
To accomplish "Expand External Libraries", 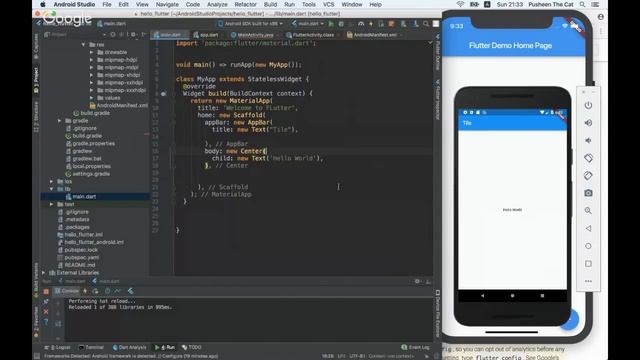I will tap(44, 273).
